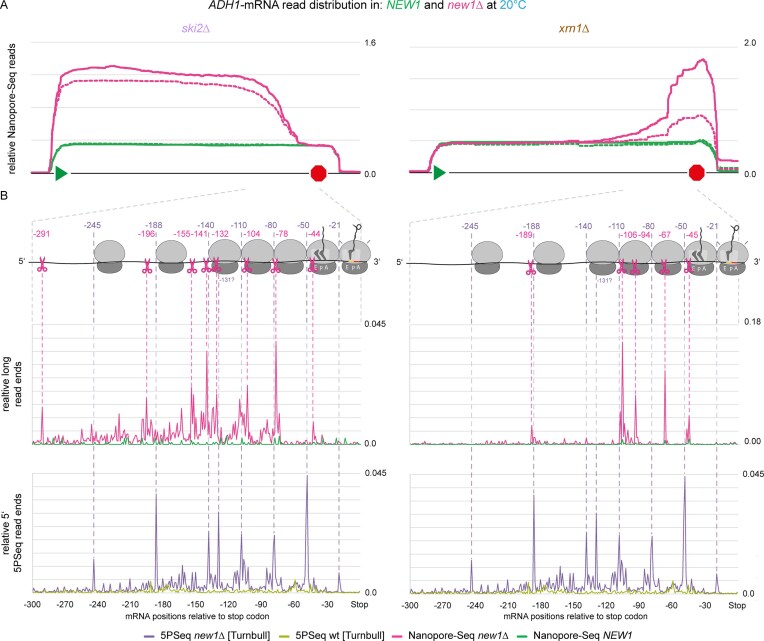Select the scissors icon below the -45 label
Image resolution: width=764 pixels, height=641 pixels.
click(x=688, y=266)
